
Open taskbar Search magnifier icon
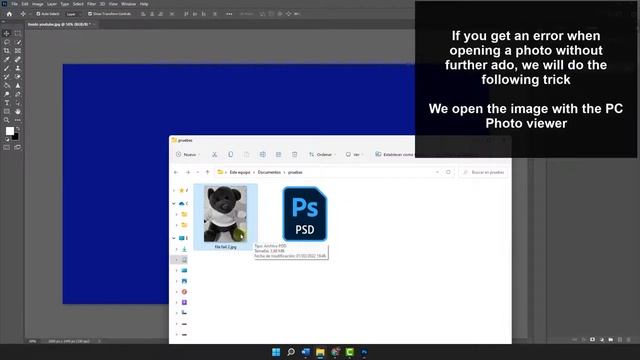click(291, 352)
